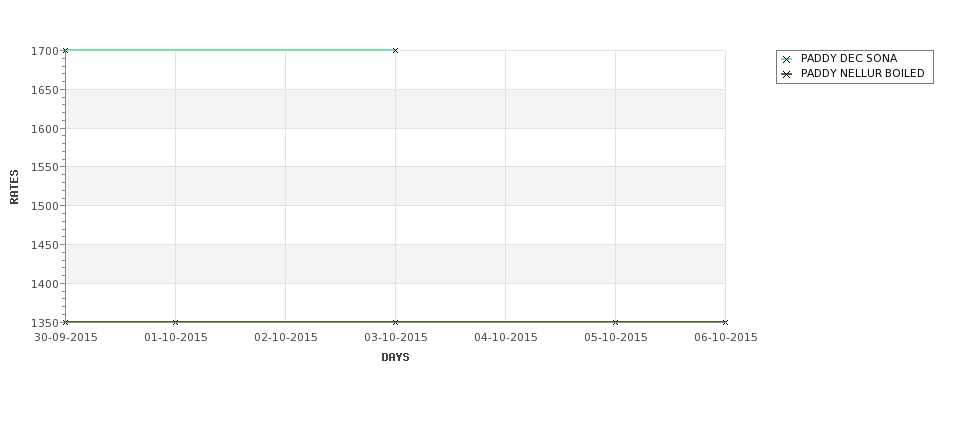Select the PADDY NELLUR BOILED legend label
975x429 pixels.
coord(862,73)
